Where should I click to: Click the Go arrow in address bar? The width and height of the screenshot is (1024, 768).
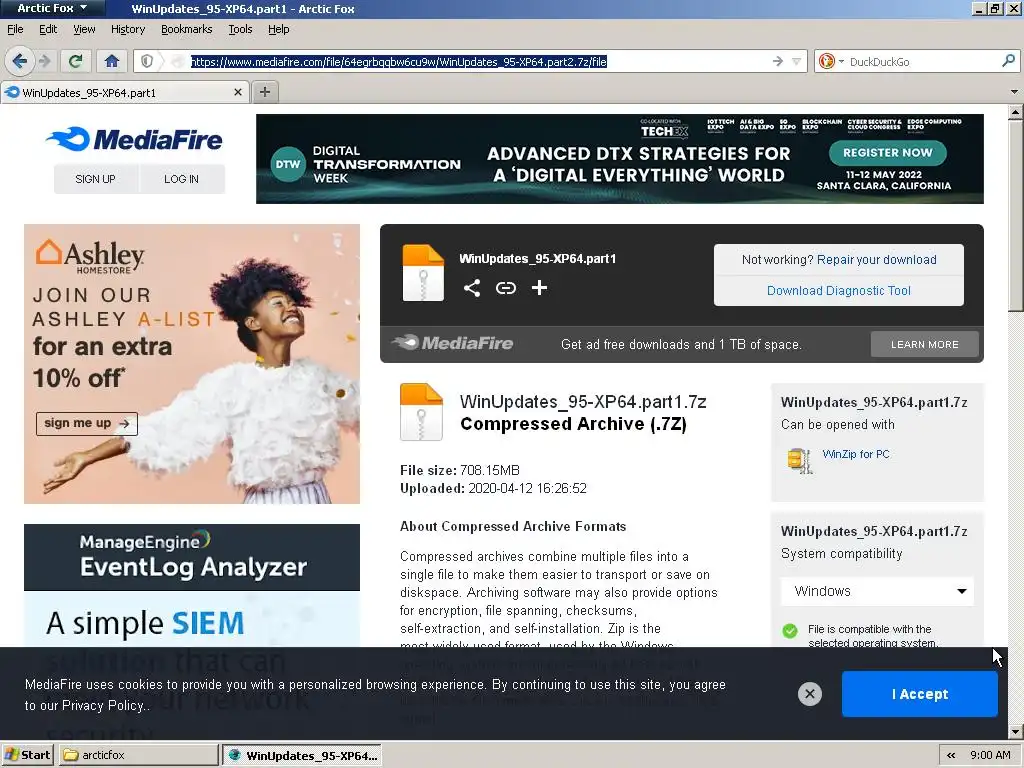click(777, 61)
